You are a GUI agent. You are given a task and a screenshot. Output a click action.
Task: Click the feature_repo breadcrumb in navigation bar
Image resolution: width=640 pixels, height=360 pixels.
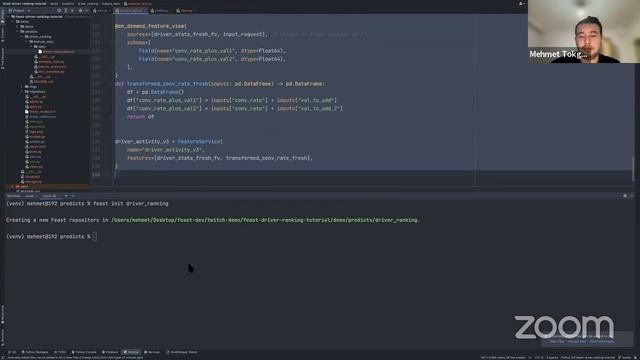click(x=111, y=4)
